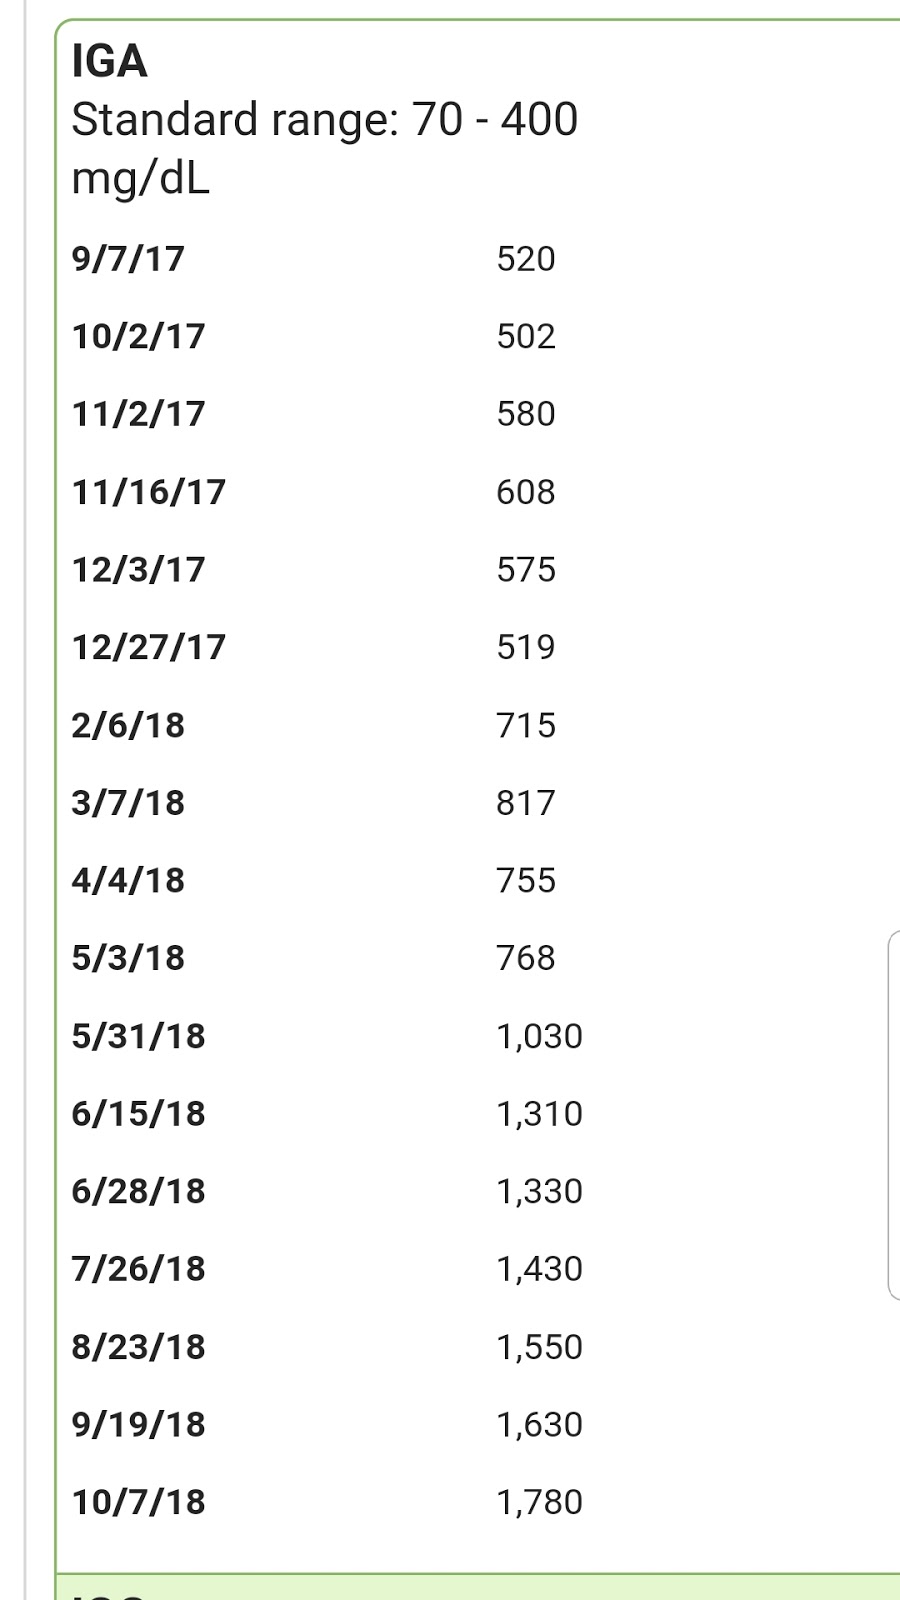Screen dimensions: 900x1600
Task: Click the 502 result value
Action: point(525,336)
